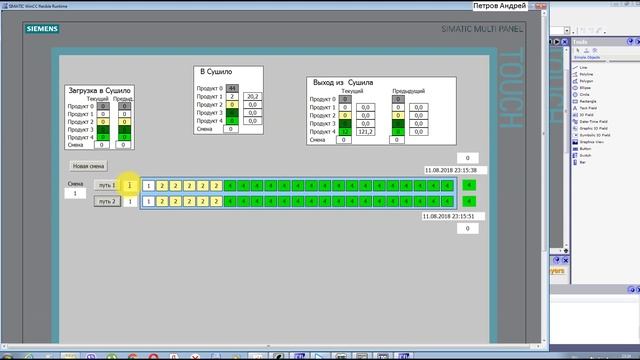Click the 0 field above the first timestamp
640x360 pixels.
coord(468,158)
